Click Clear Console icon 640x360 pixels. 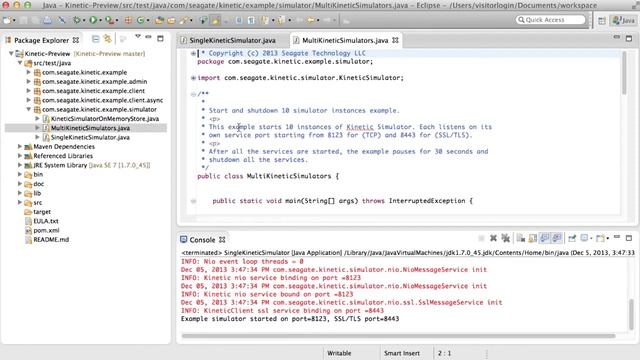520,238
